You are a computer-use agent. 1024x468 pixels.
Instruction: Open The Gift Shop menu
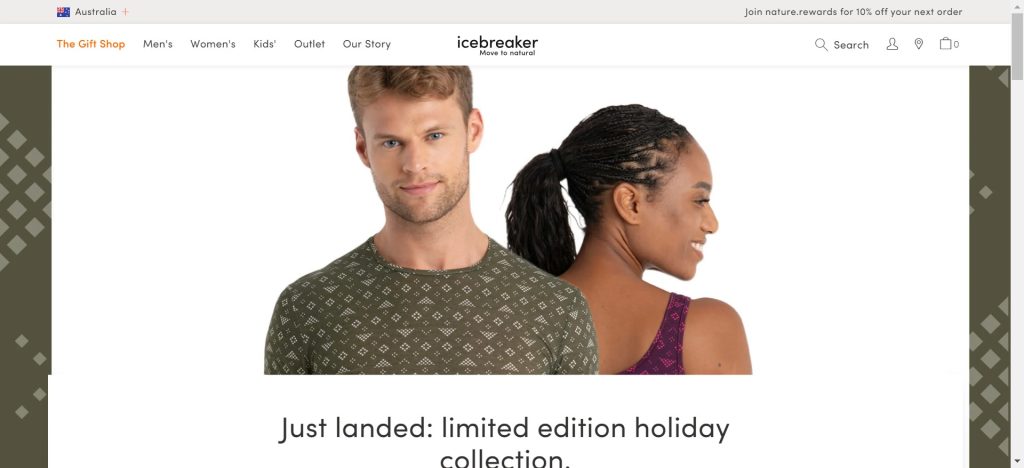coord(91,44)
